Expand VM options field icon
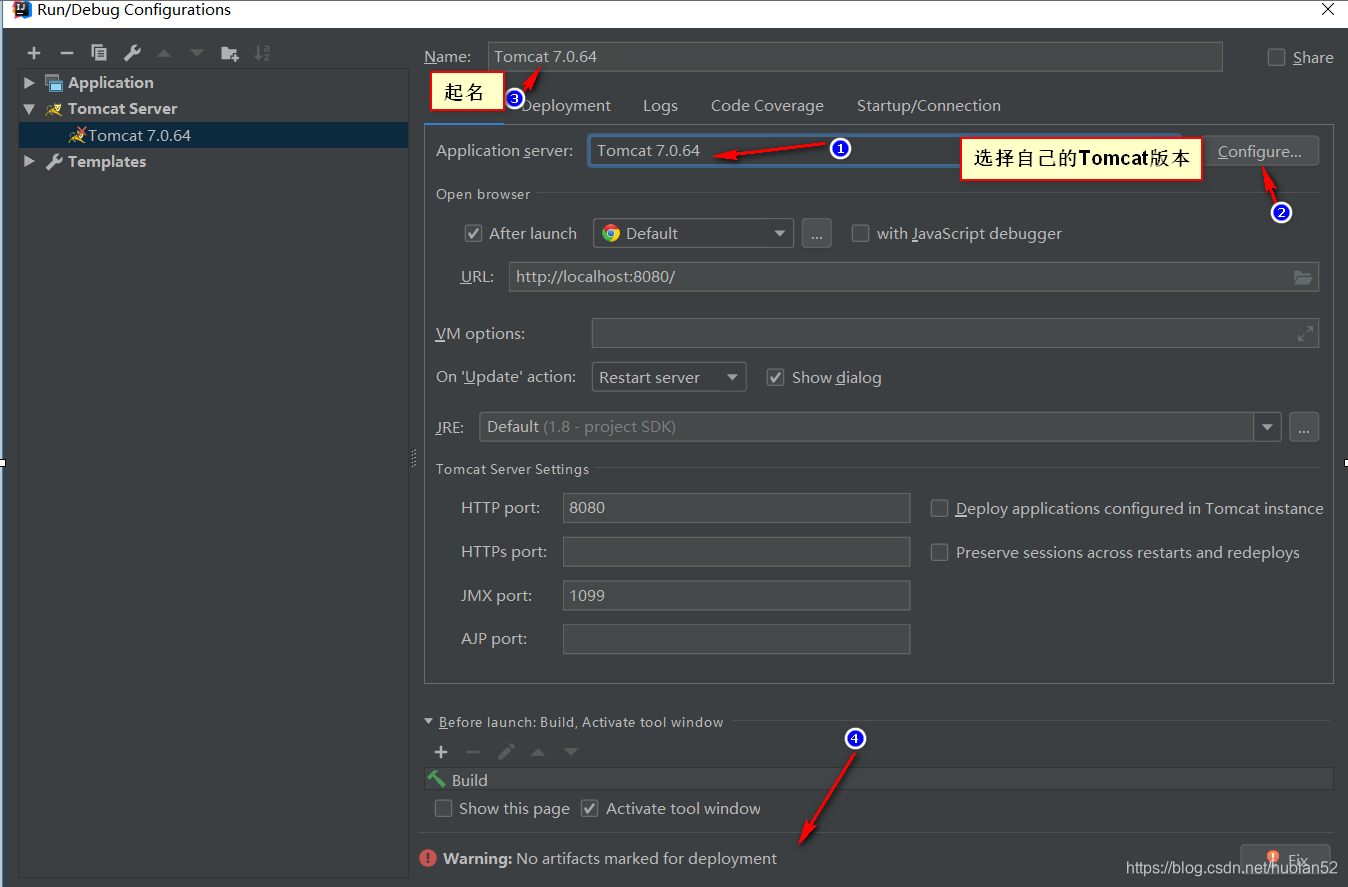 (x=1305, y=334)
